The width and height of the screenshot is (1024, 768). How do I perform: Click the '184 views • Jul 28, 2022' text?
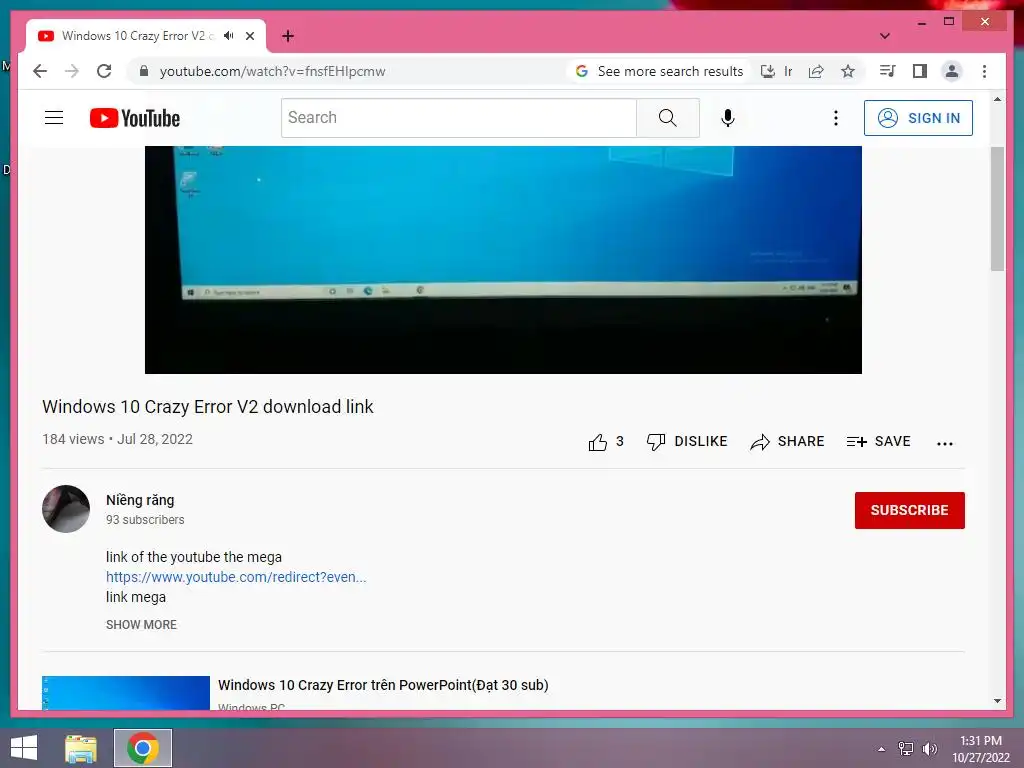pos(118,440)
